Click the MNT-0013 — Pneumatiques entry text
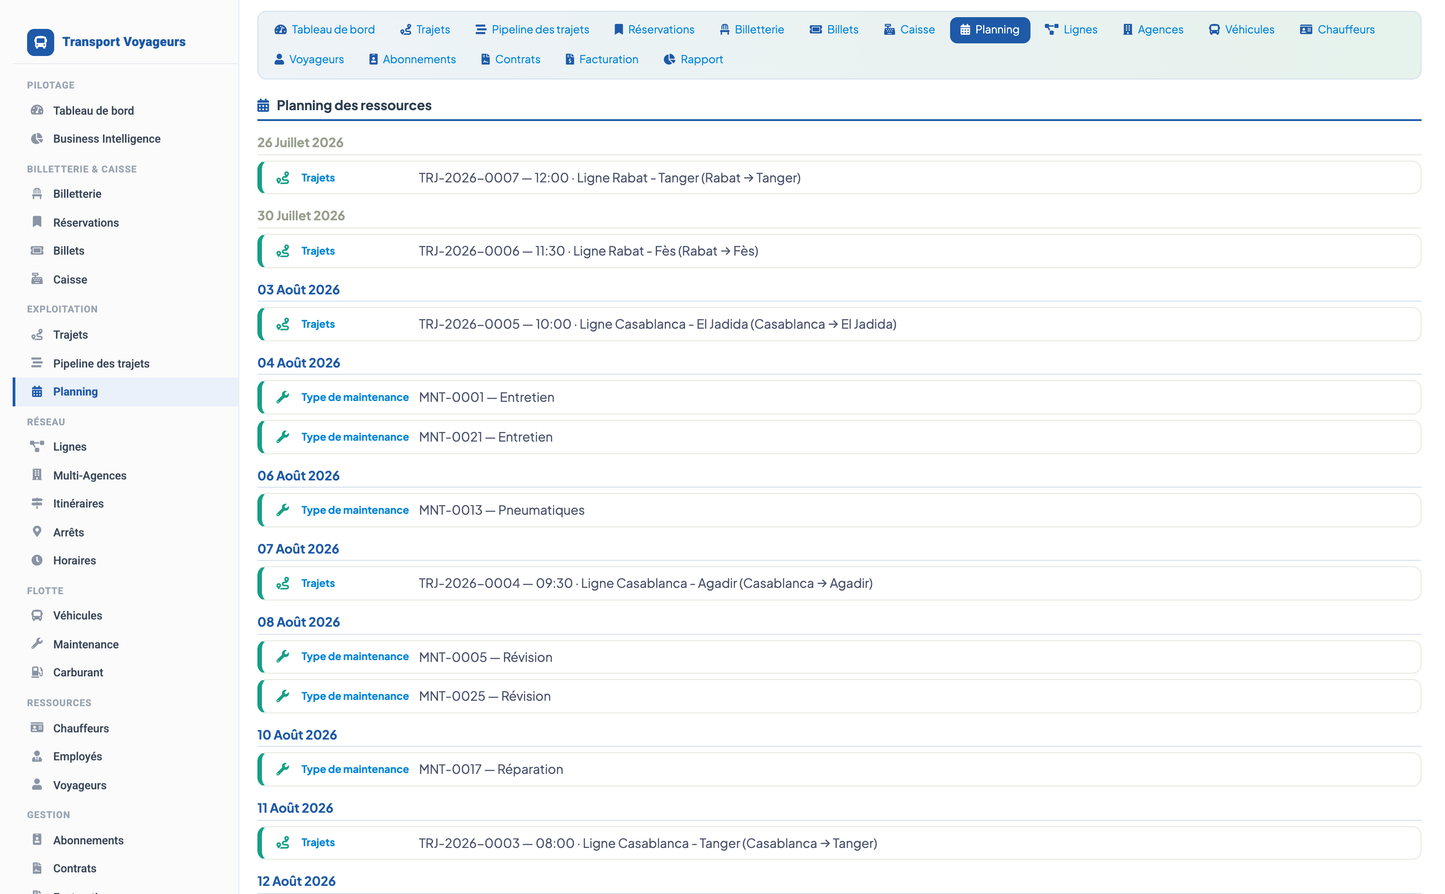 point(502,510)
